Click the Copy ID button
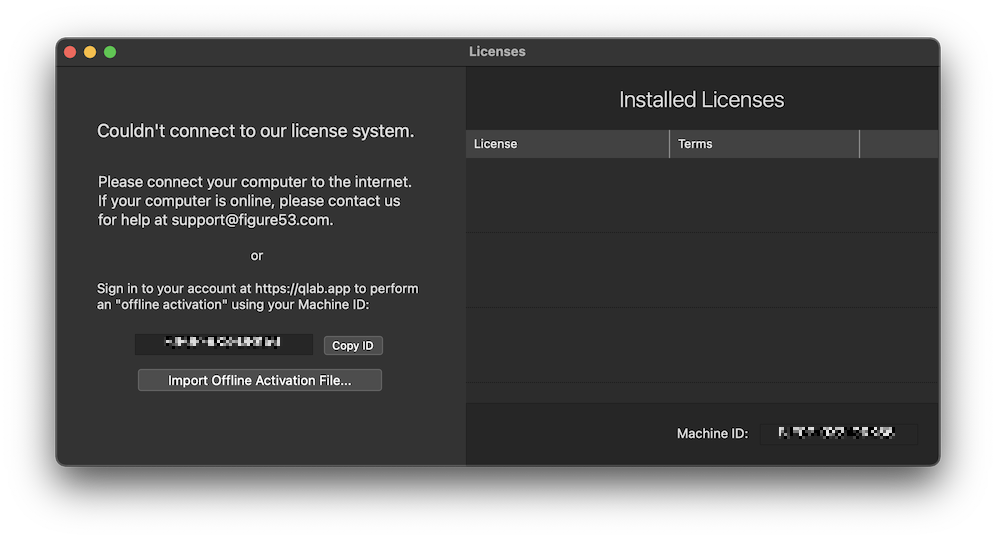The image size is (996, 540). [353, 345]
